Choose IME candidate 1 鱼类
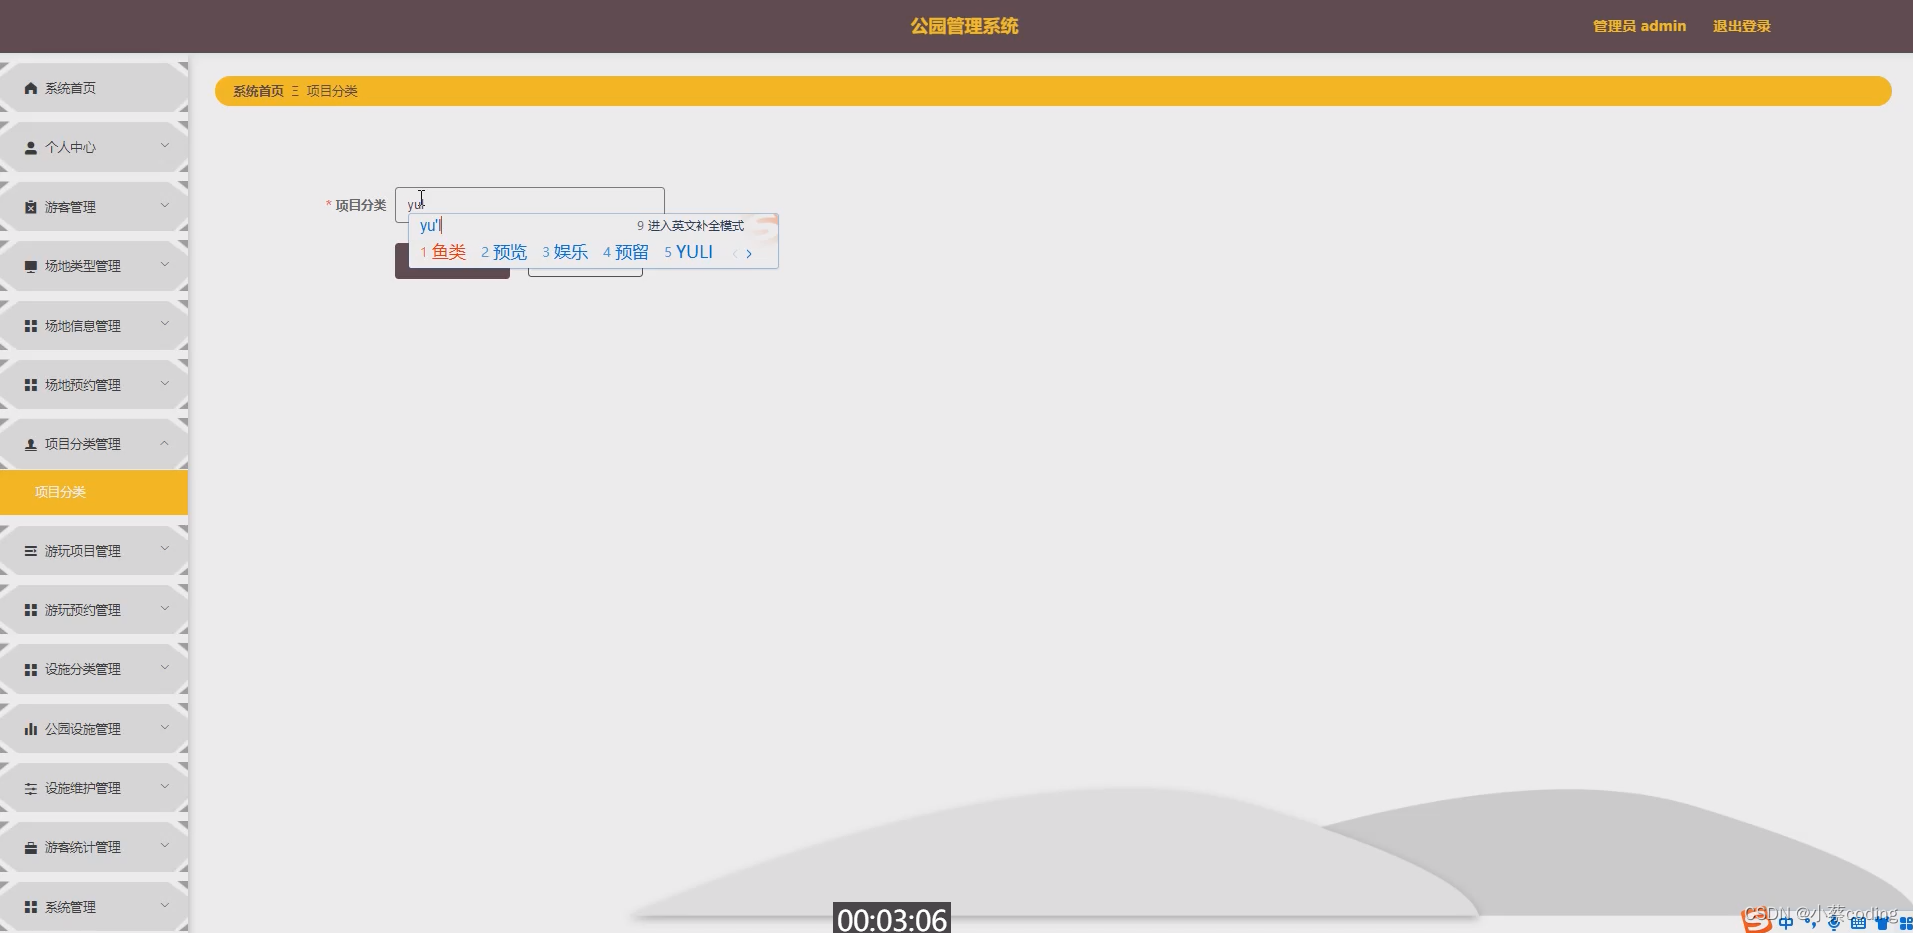This screenshot has height=933, width=1913. click(443, 252)
